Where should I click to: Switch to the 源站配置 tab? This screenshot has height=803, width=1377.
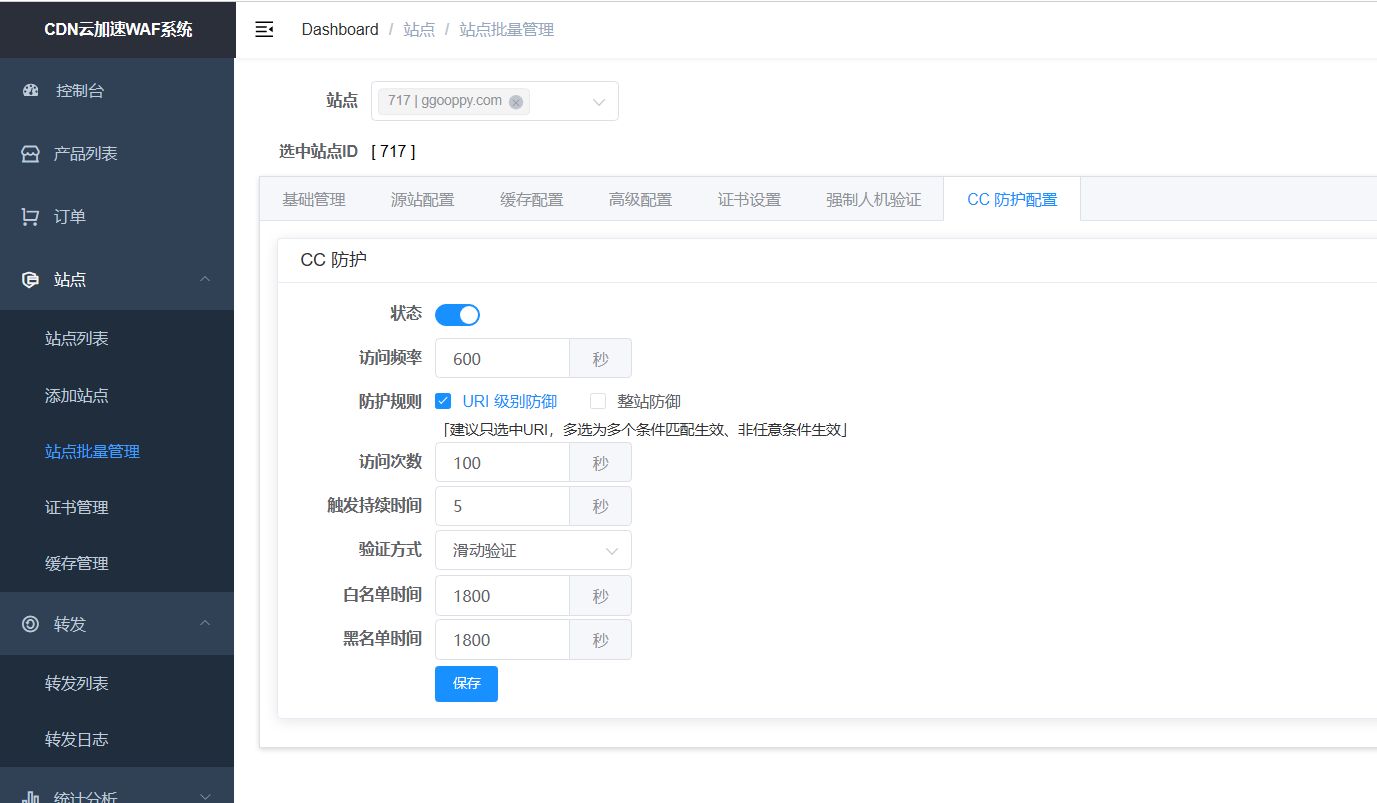coord(422,199)
